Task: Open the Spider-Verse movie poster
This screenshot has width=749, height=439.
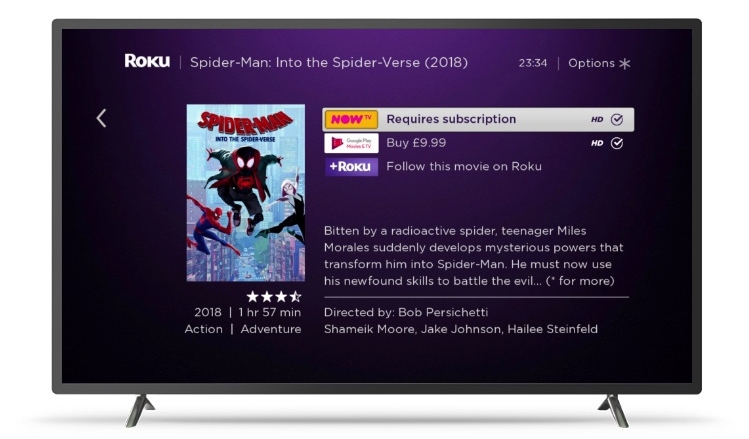Action: pos(246,193)
